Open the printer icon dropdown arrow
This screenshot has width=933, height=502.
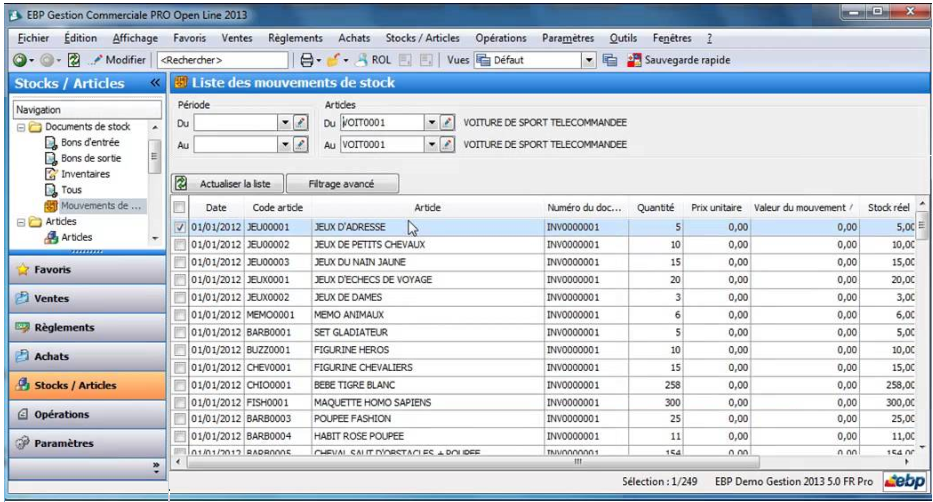pyautogui.click(x=318, y=61)
